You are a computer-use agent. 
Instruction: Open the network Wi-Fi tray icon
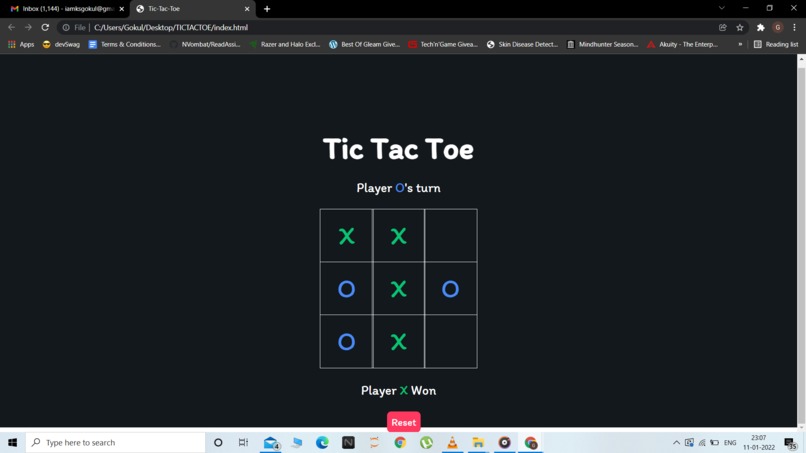point(702,442)
